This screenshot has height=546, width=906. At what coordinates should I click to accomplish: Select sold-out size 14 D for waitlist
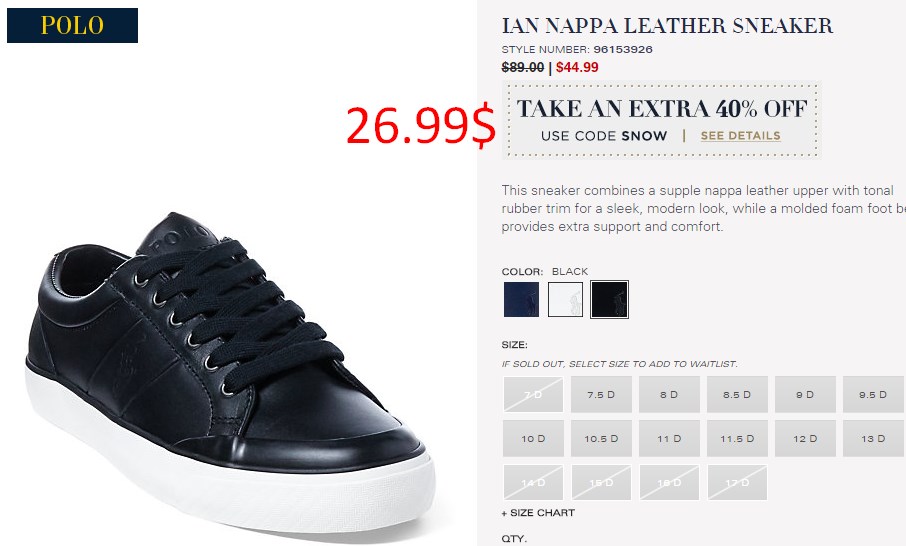(533, 482)
